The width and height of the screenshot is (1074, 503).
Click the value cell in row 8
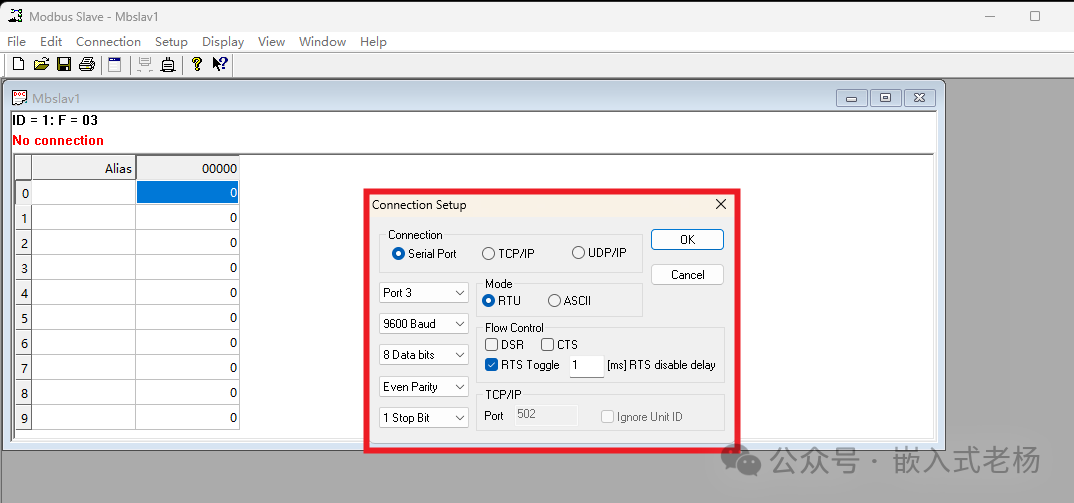[x=188, y=393]
